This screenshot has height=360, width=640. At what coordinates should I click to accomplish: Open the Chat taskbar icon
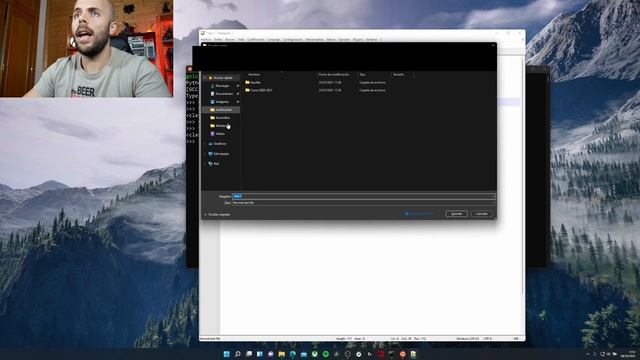coord(271,354)
